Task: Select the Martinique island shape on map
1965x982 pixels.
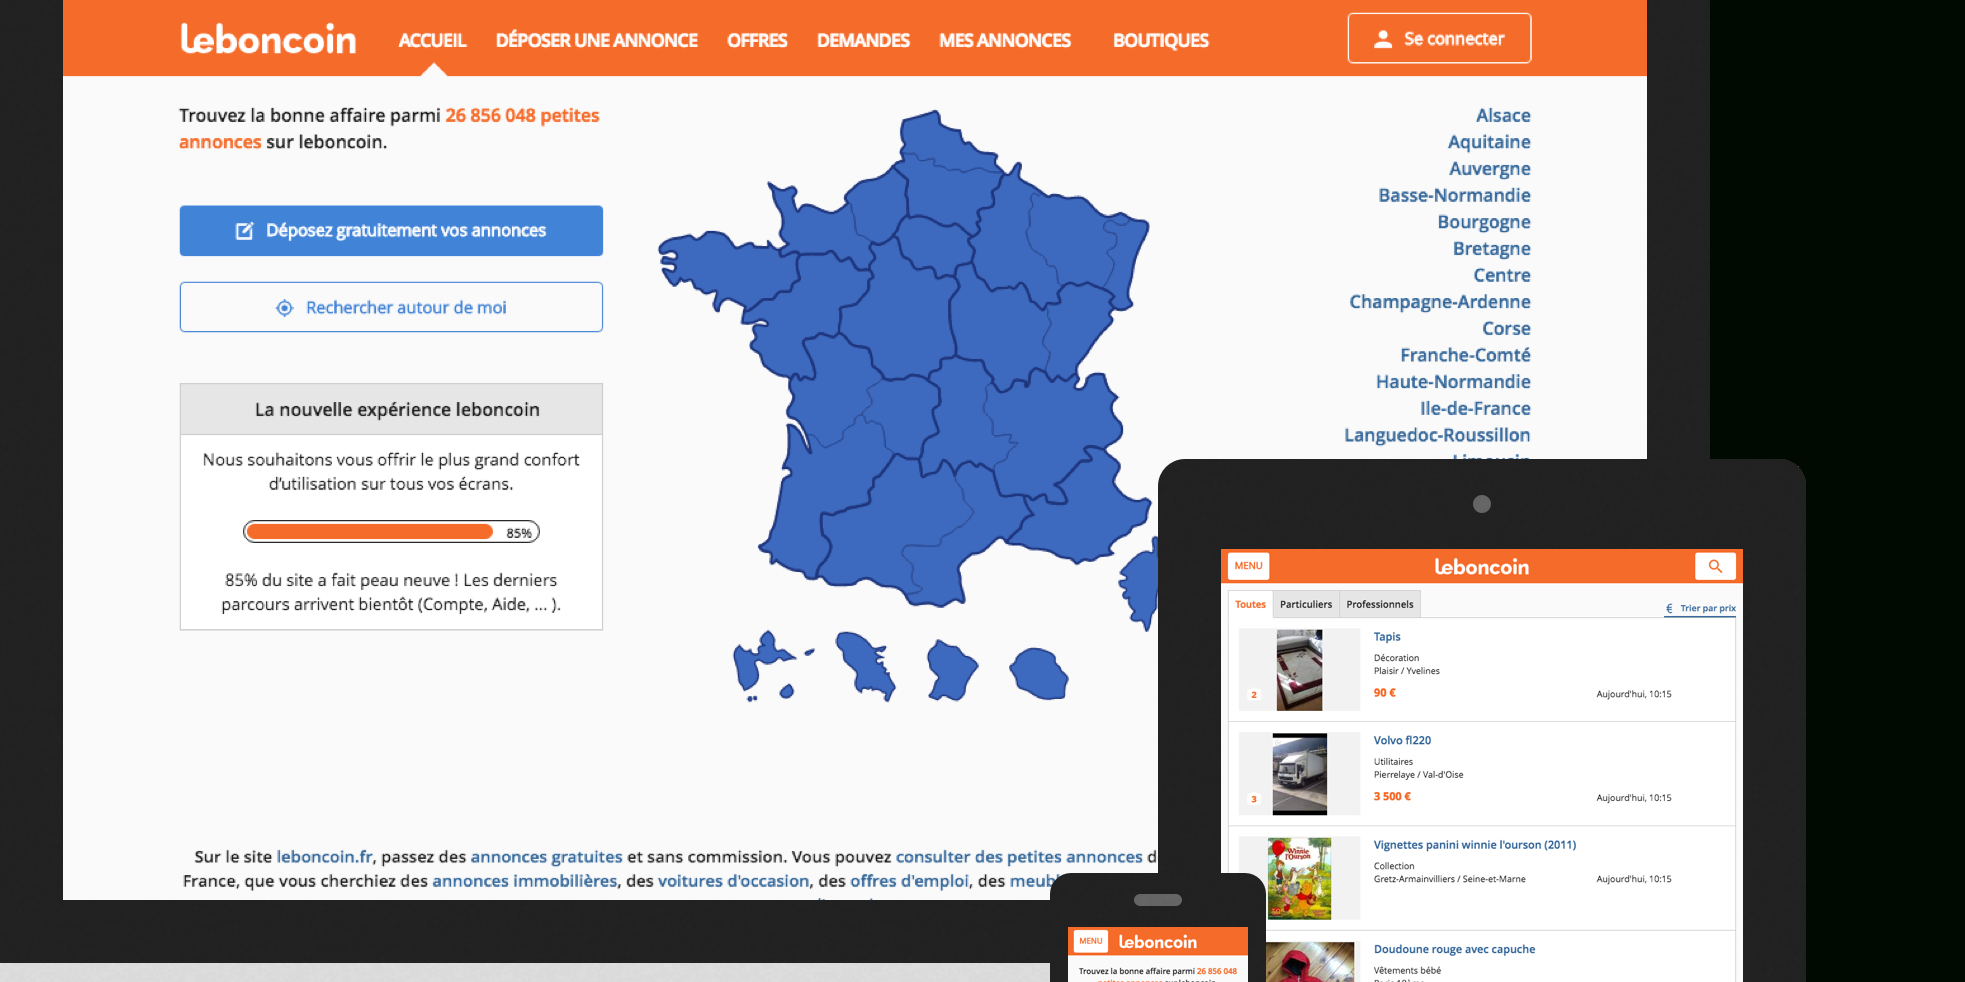Action: 865,663
